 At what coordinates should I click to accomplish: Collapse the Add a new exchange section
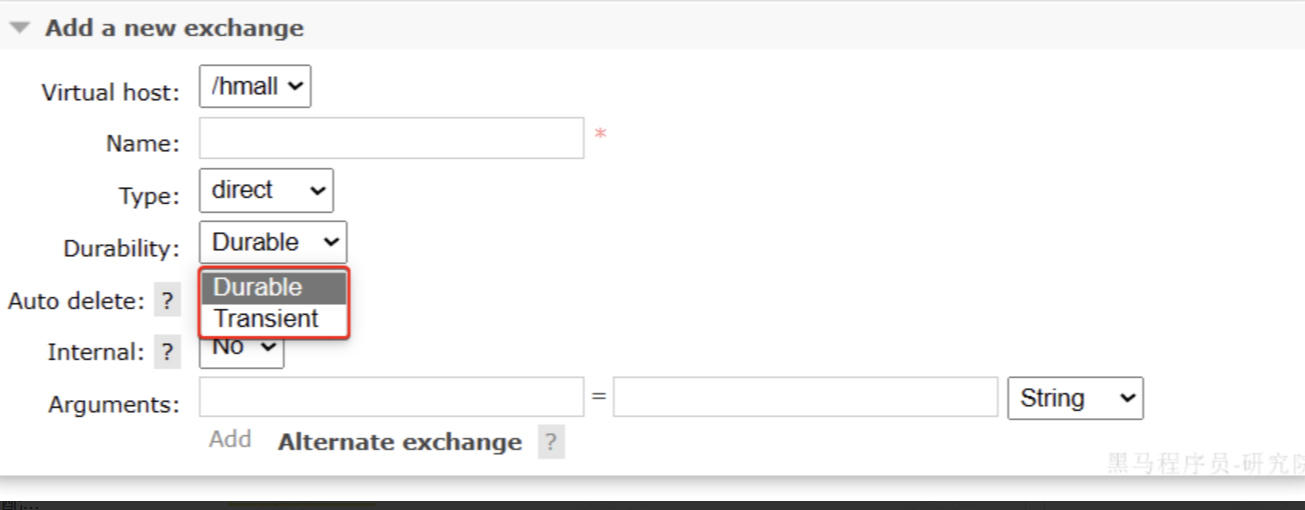(x=20, y=28)
